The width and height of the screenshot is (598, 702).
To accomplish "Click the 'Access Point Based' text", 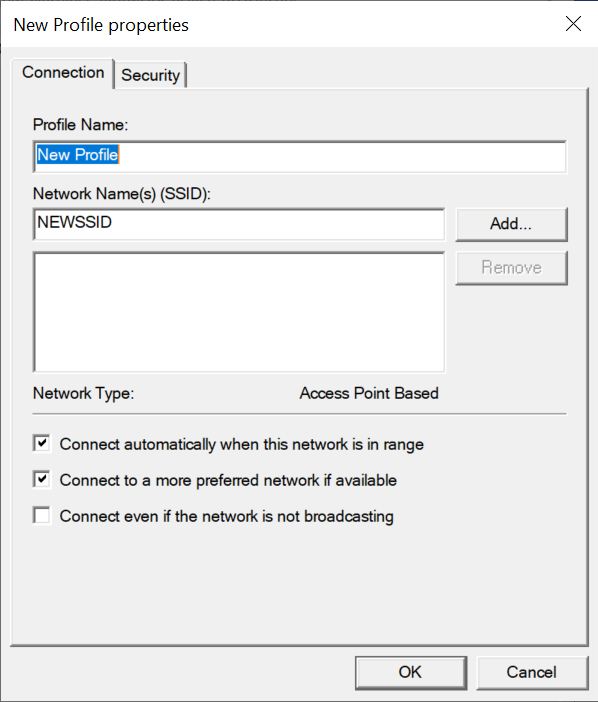I will click(x=369, y=393).
